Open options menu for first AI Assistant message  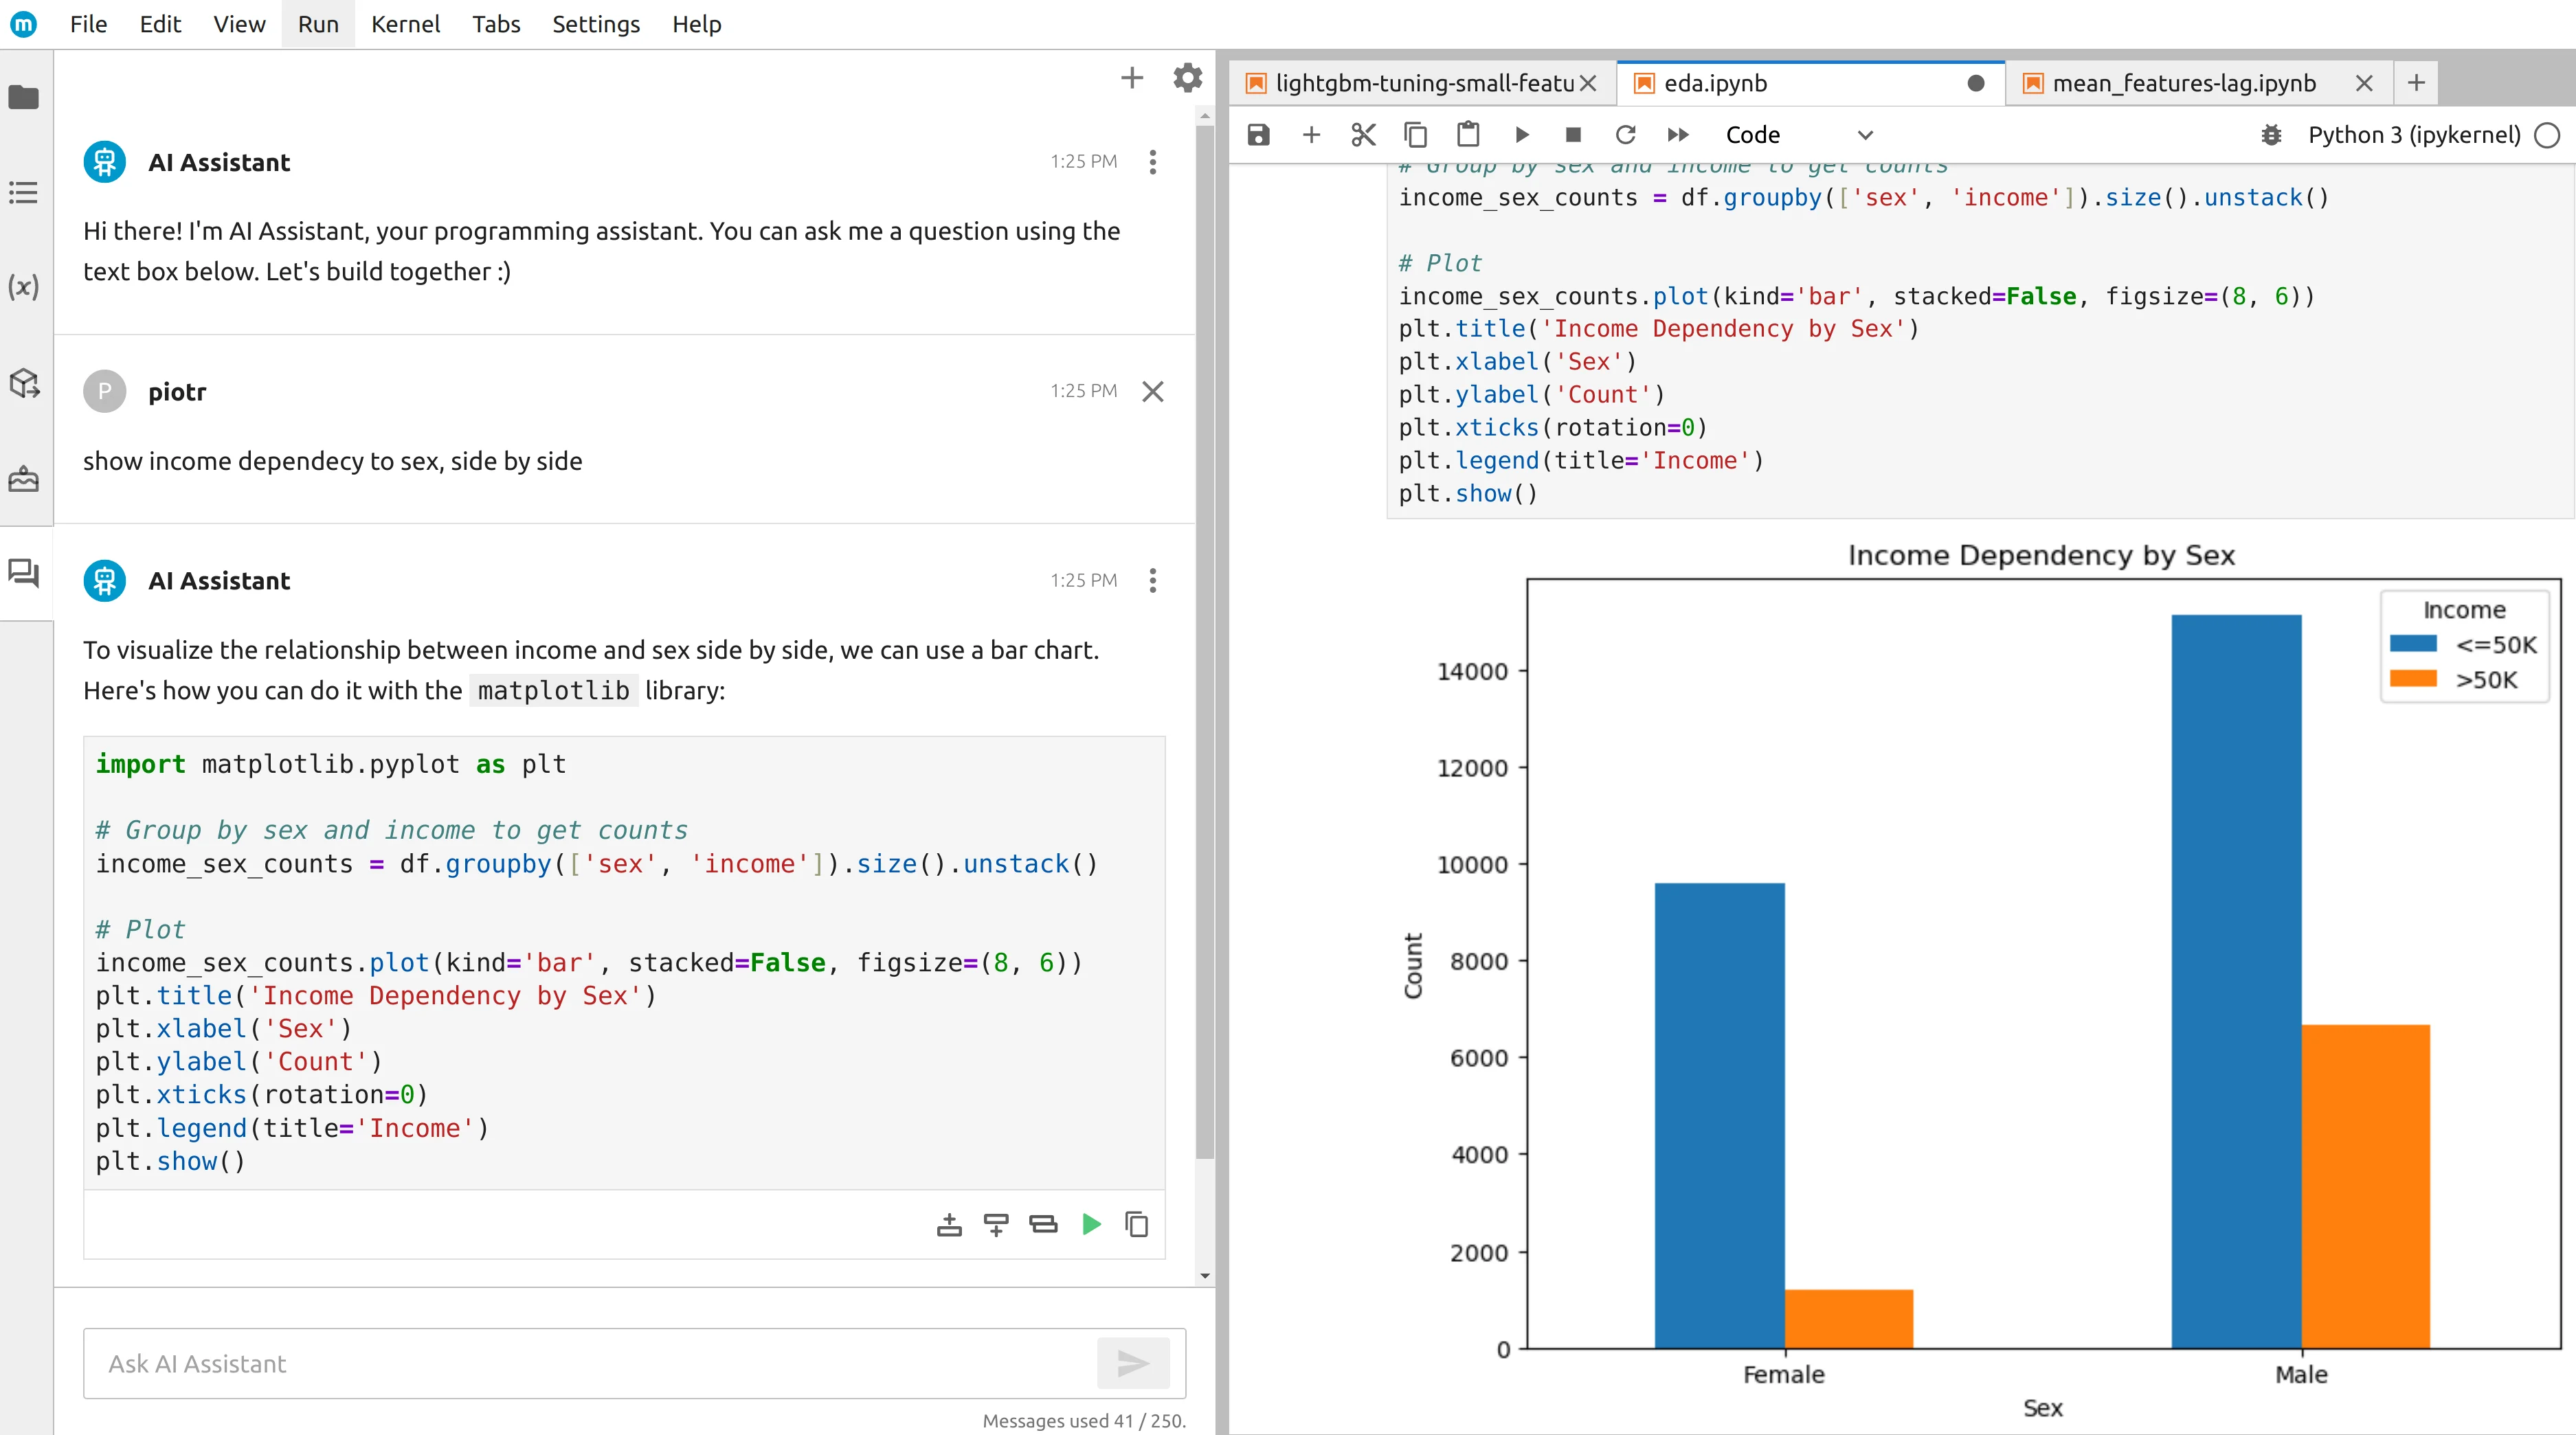[1153, 162]
